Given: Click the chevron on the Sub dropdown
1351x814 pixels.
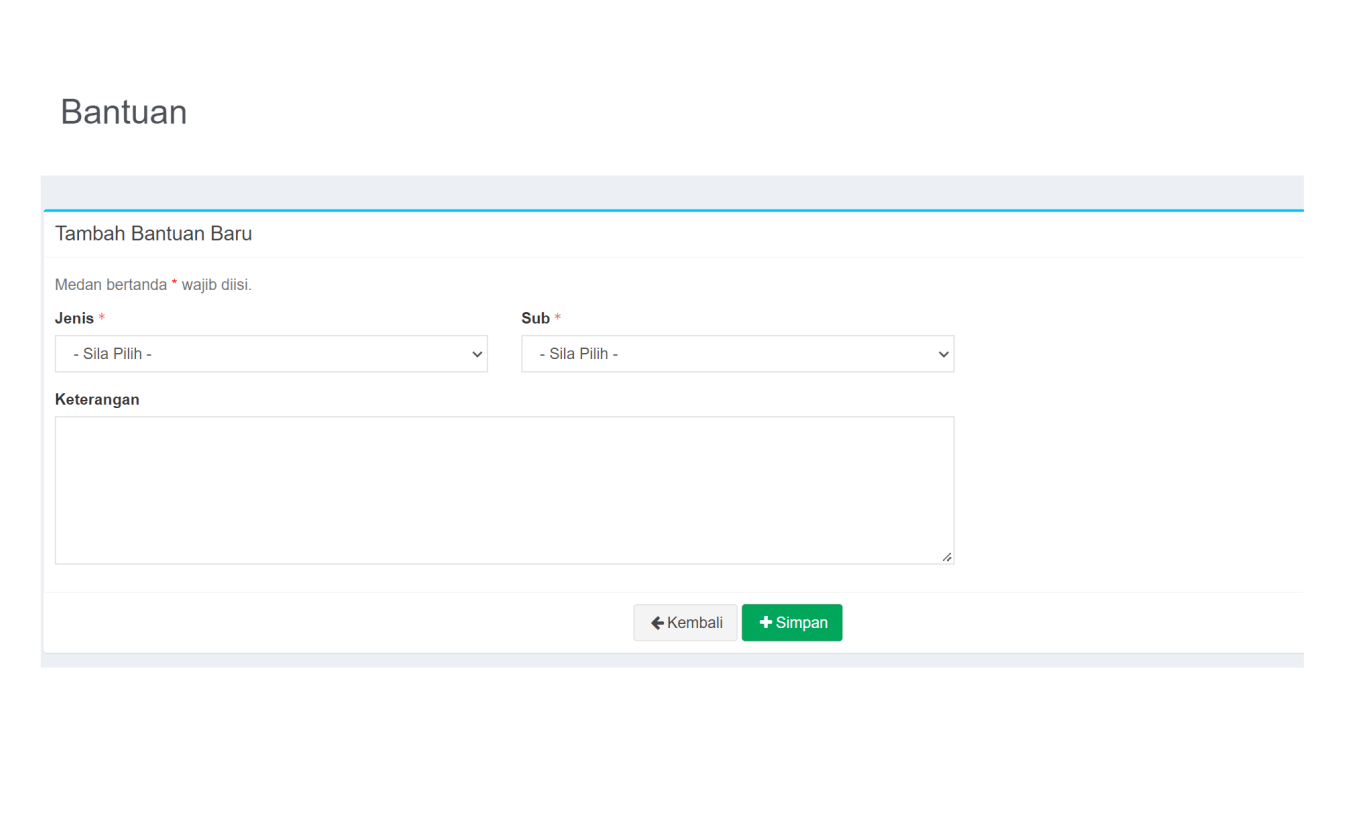Looking at the screenshot, I should 942,353.
